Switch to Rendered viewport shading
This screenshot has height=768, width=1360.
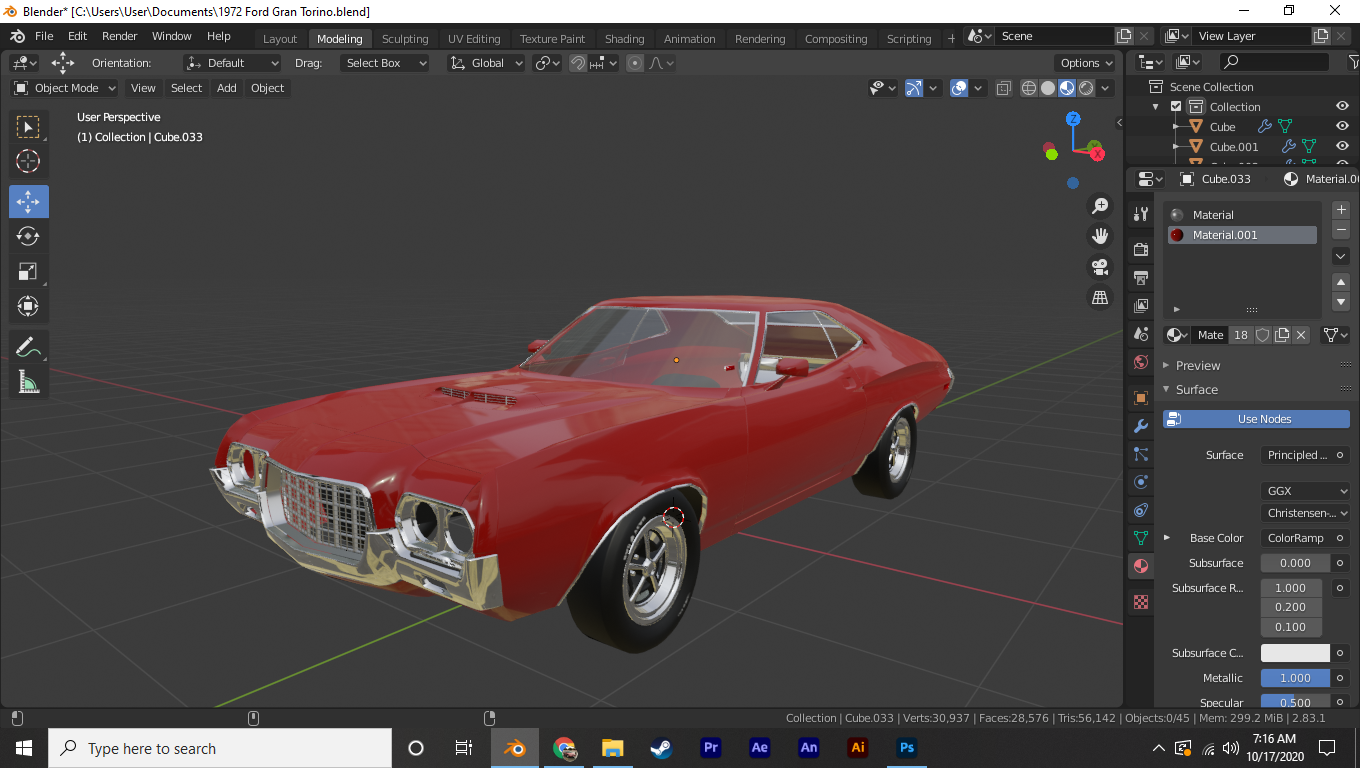tap(1086, 88)
